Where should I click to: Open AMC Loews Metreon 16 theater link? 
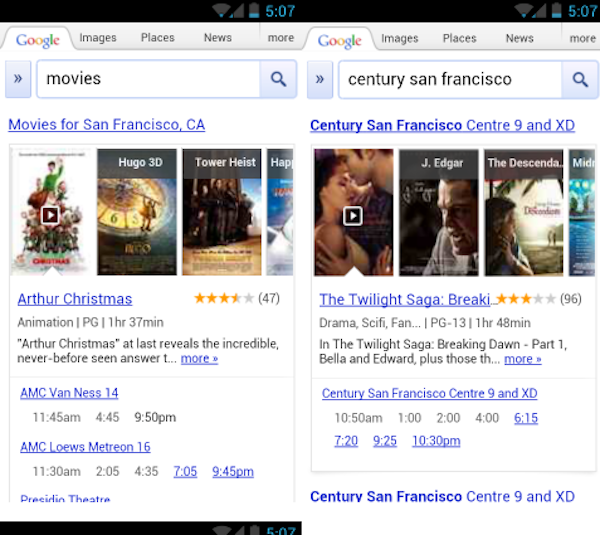(85, 447)
